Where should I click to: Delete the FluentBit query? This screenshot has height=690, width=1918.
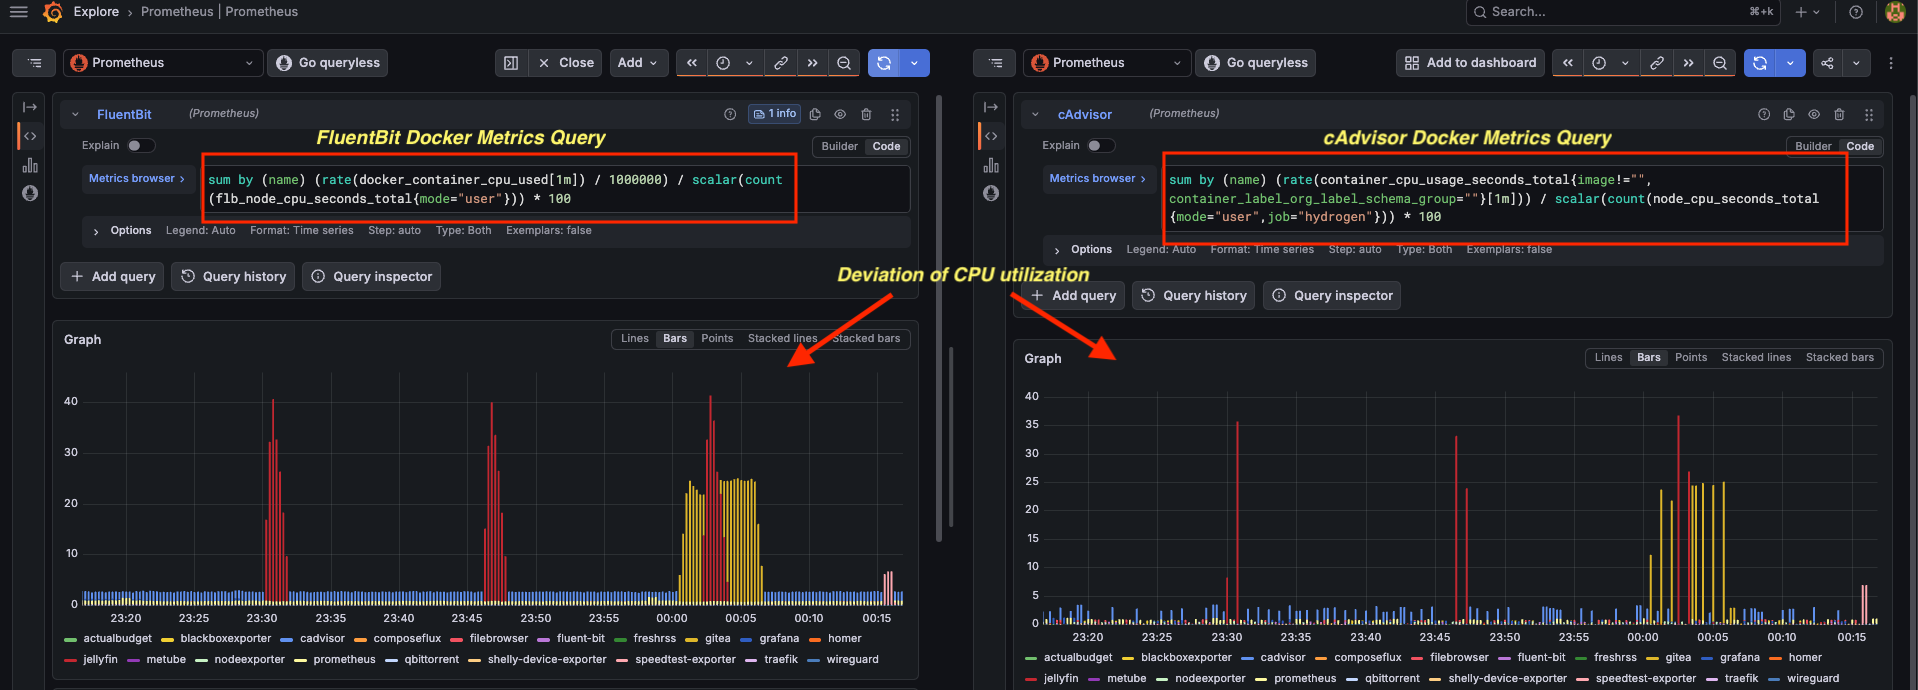(x=867, y=114)
